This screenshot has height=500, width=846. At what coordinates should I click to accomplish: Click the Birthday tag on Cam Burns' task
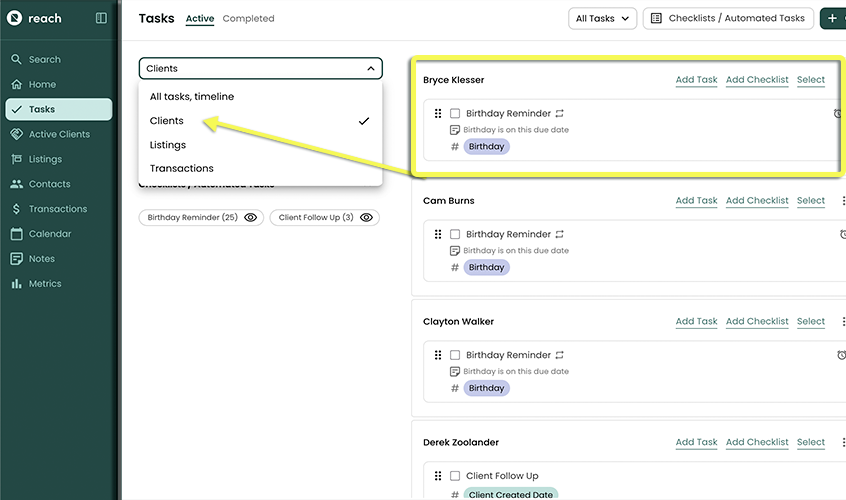[x=486, y=267]
